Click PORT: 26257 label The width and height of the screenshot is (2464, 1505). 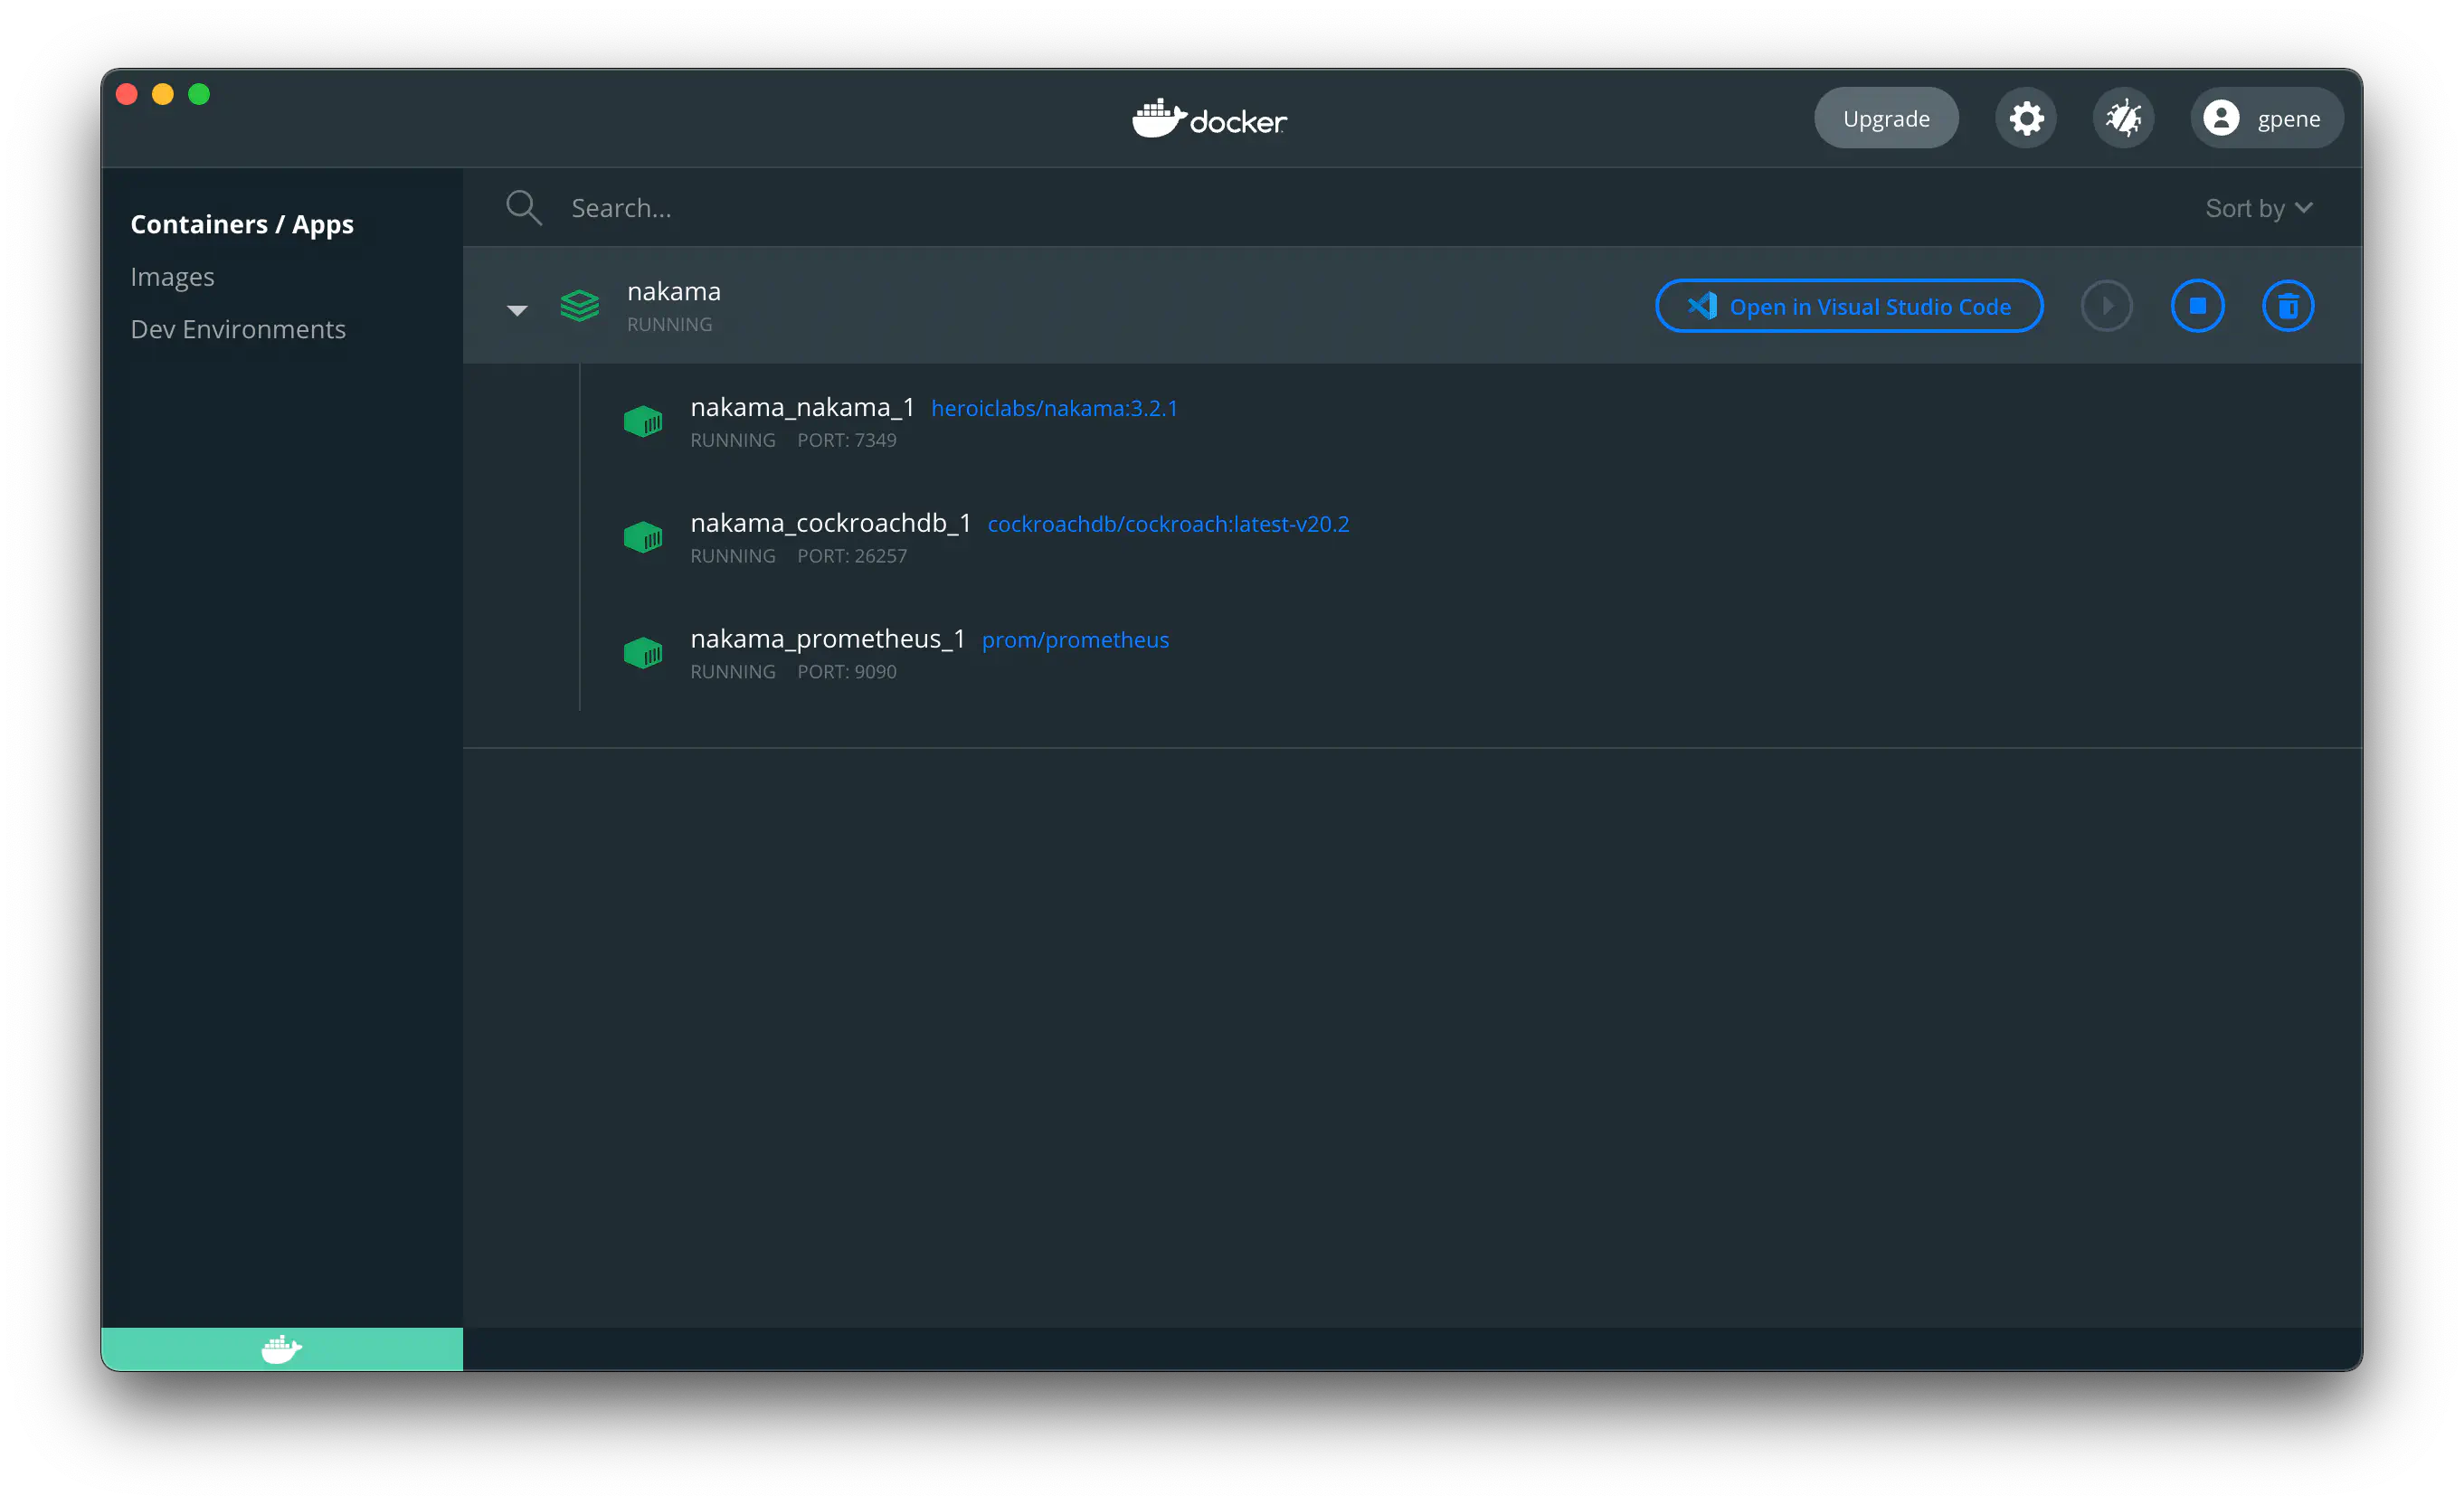pyautogui.click(x=852, y=556)
